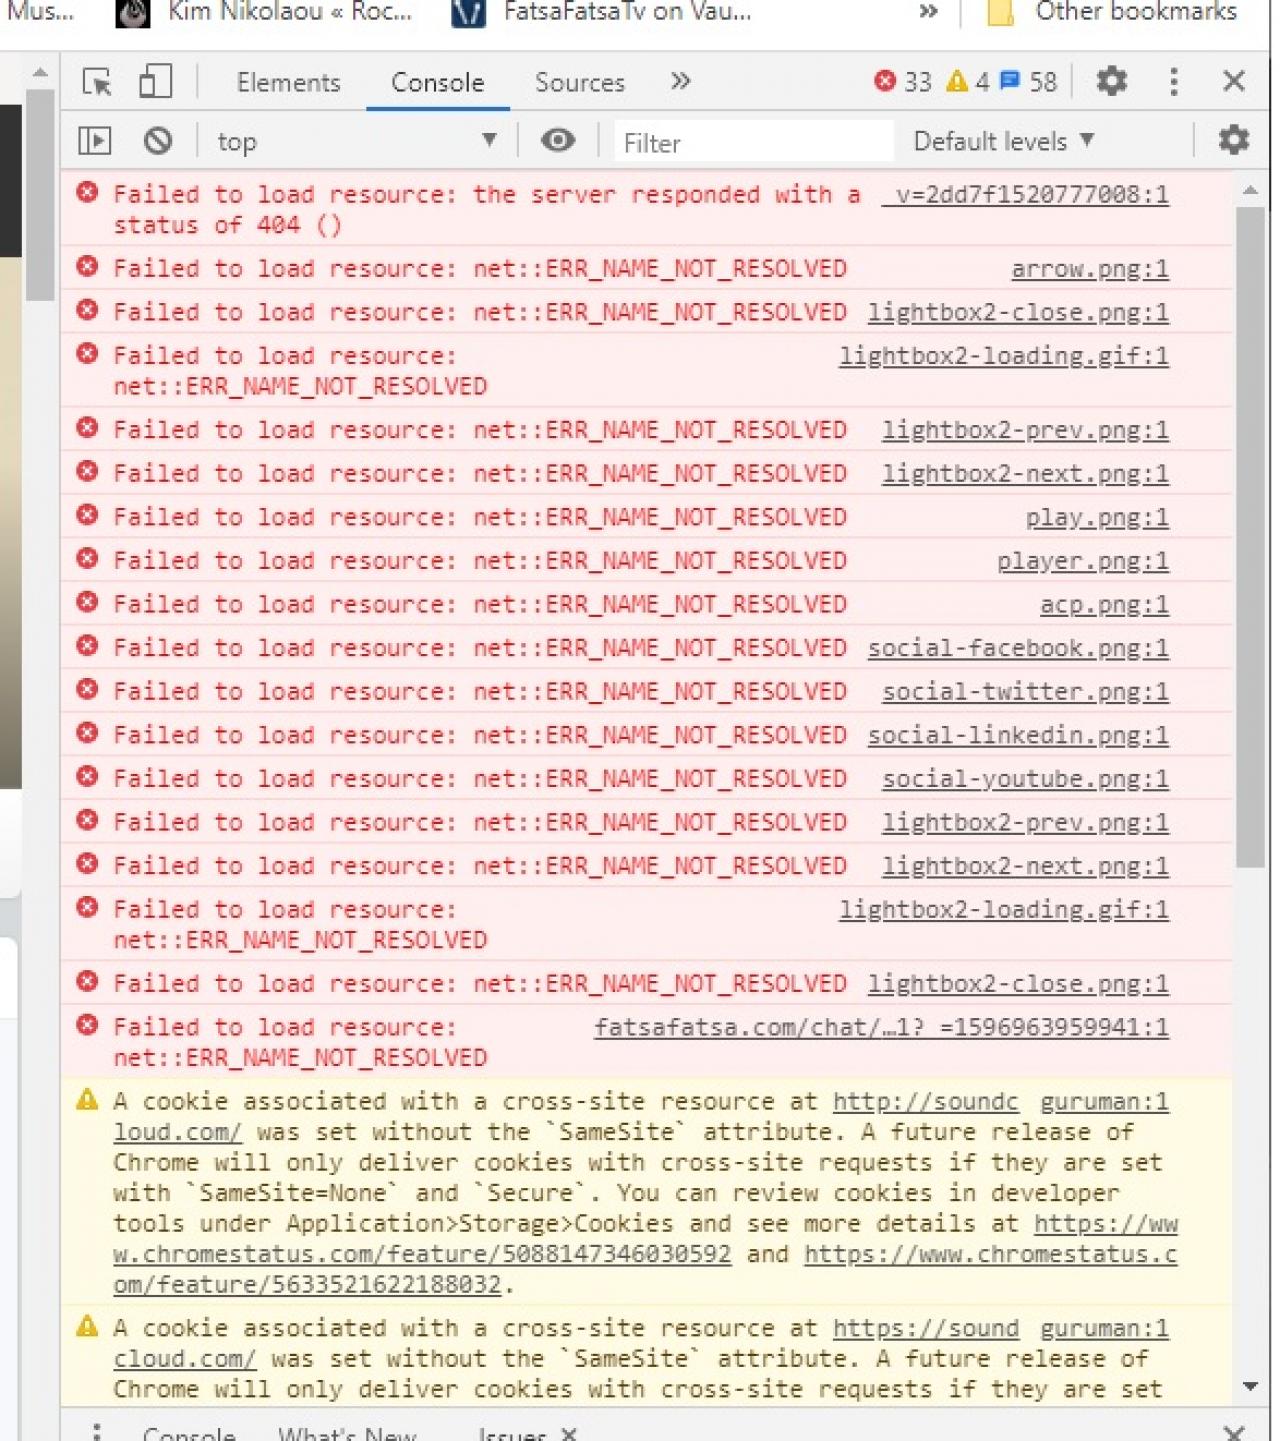Show more DevTools tabs chevron
This screenshot has height=1441, width=1280.
681,81
